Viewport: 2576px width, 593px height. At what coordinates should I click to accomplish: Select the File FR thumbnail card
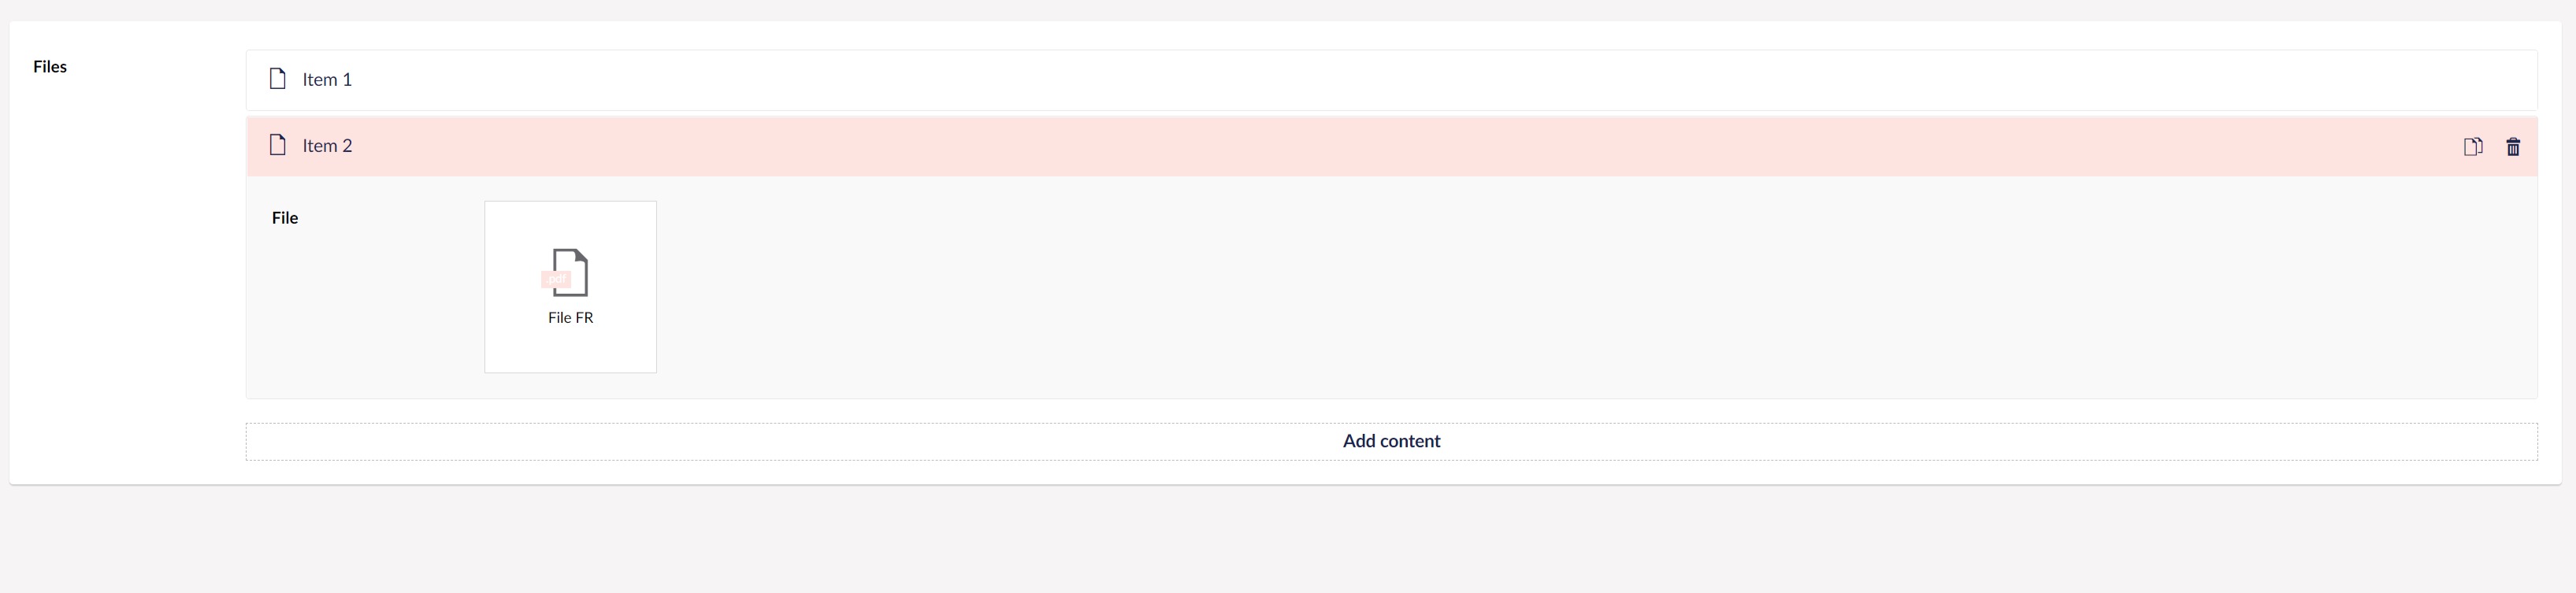(x=570, y=286)
